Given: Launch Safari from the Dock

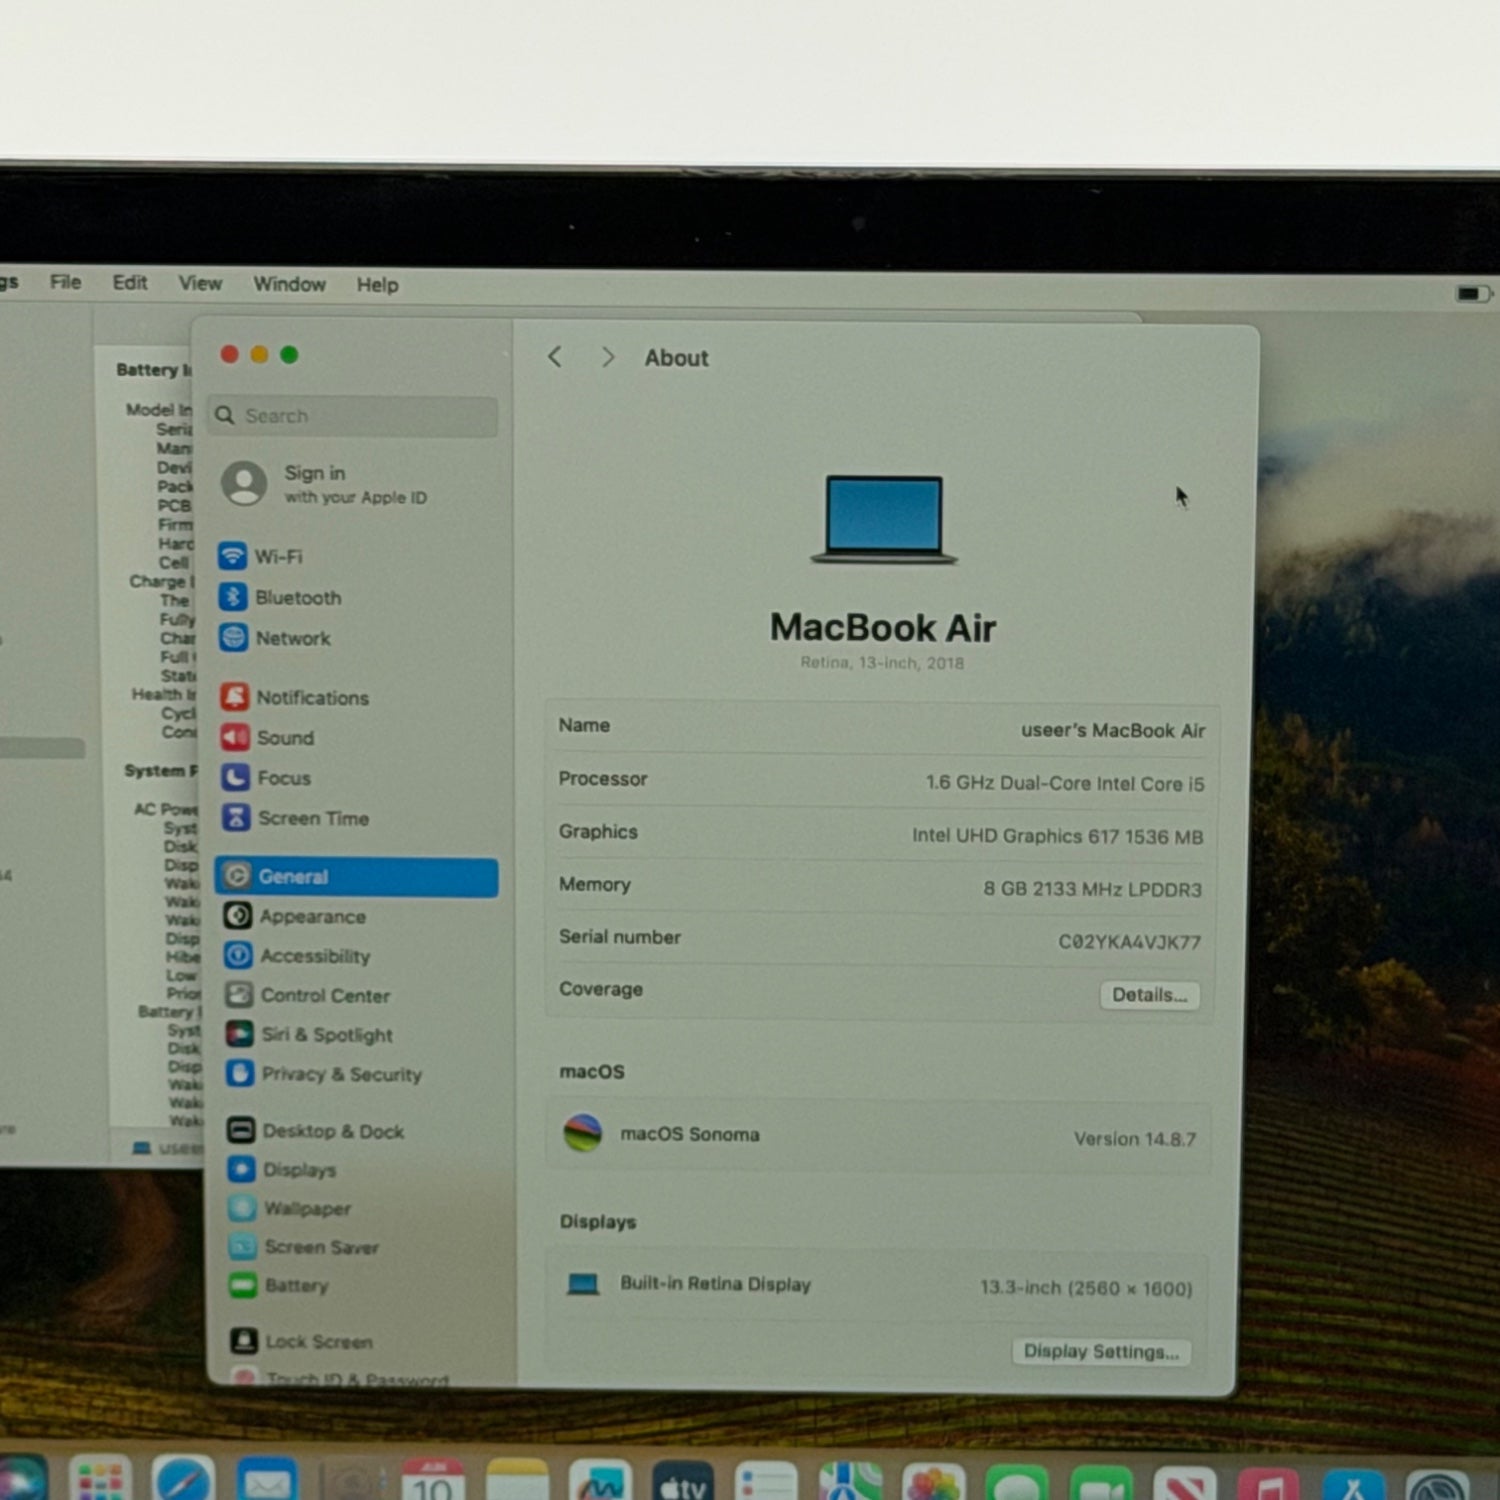Looking at the screenshot, I should coord(183,1479).
